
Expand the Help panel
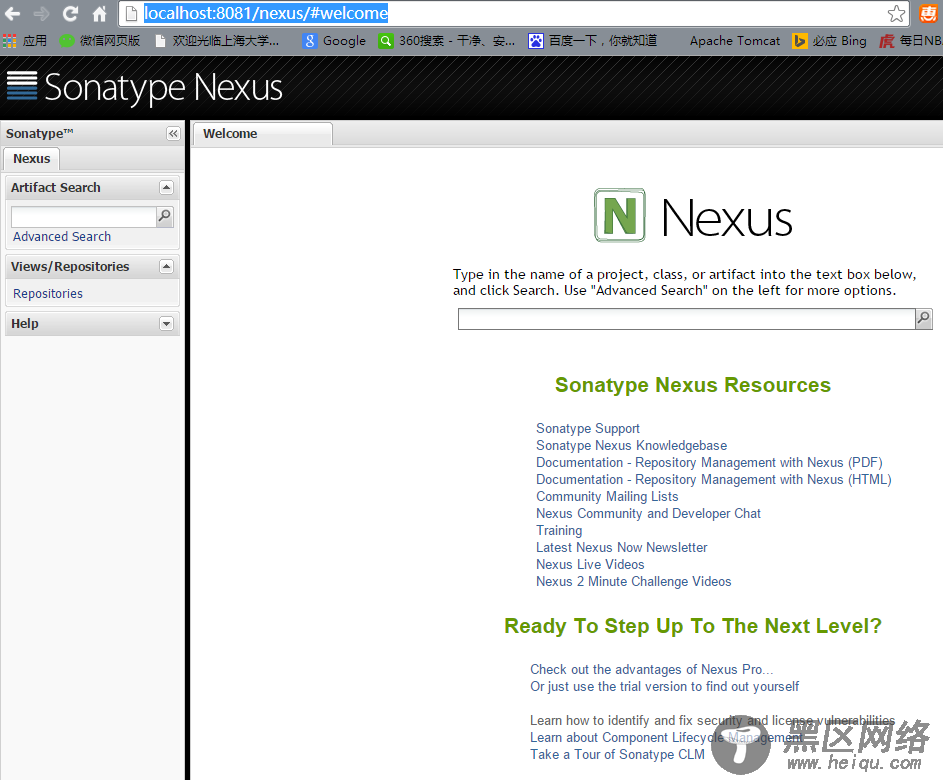(167, 324)
